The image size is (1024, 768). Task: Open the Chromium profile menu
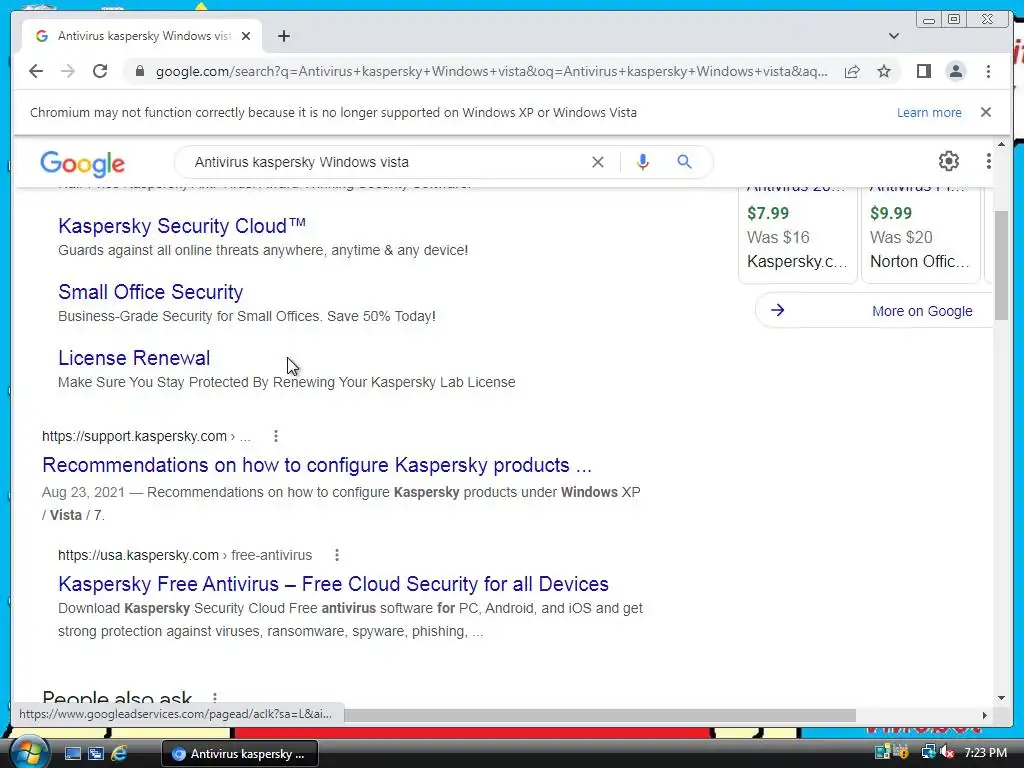[x=955, y=71]
